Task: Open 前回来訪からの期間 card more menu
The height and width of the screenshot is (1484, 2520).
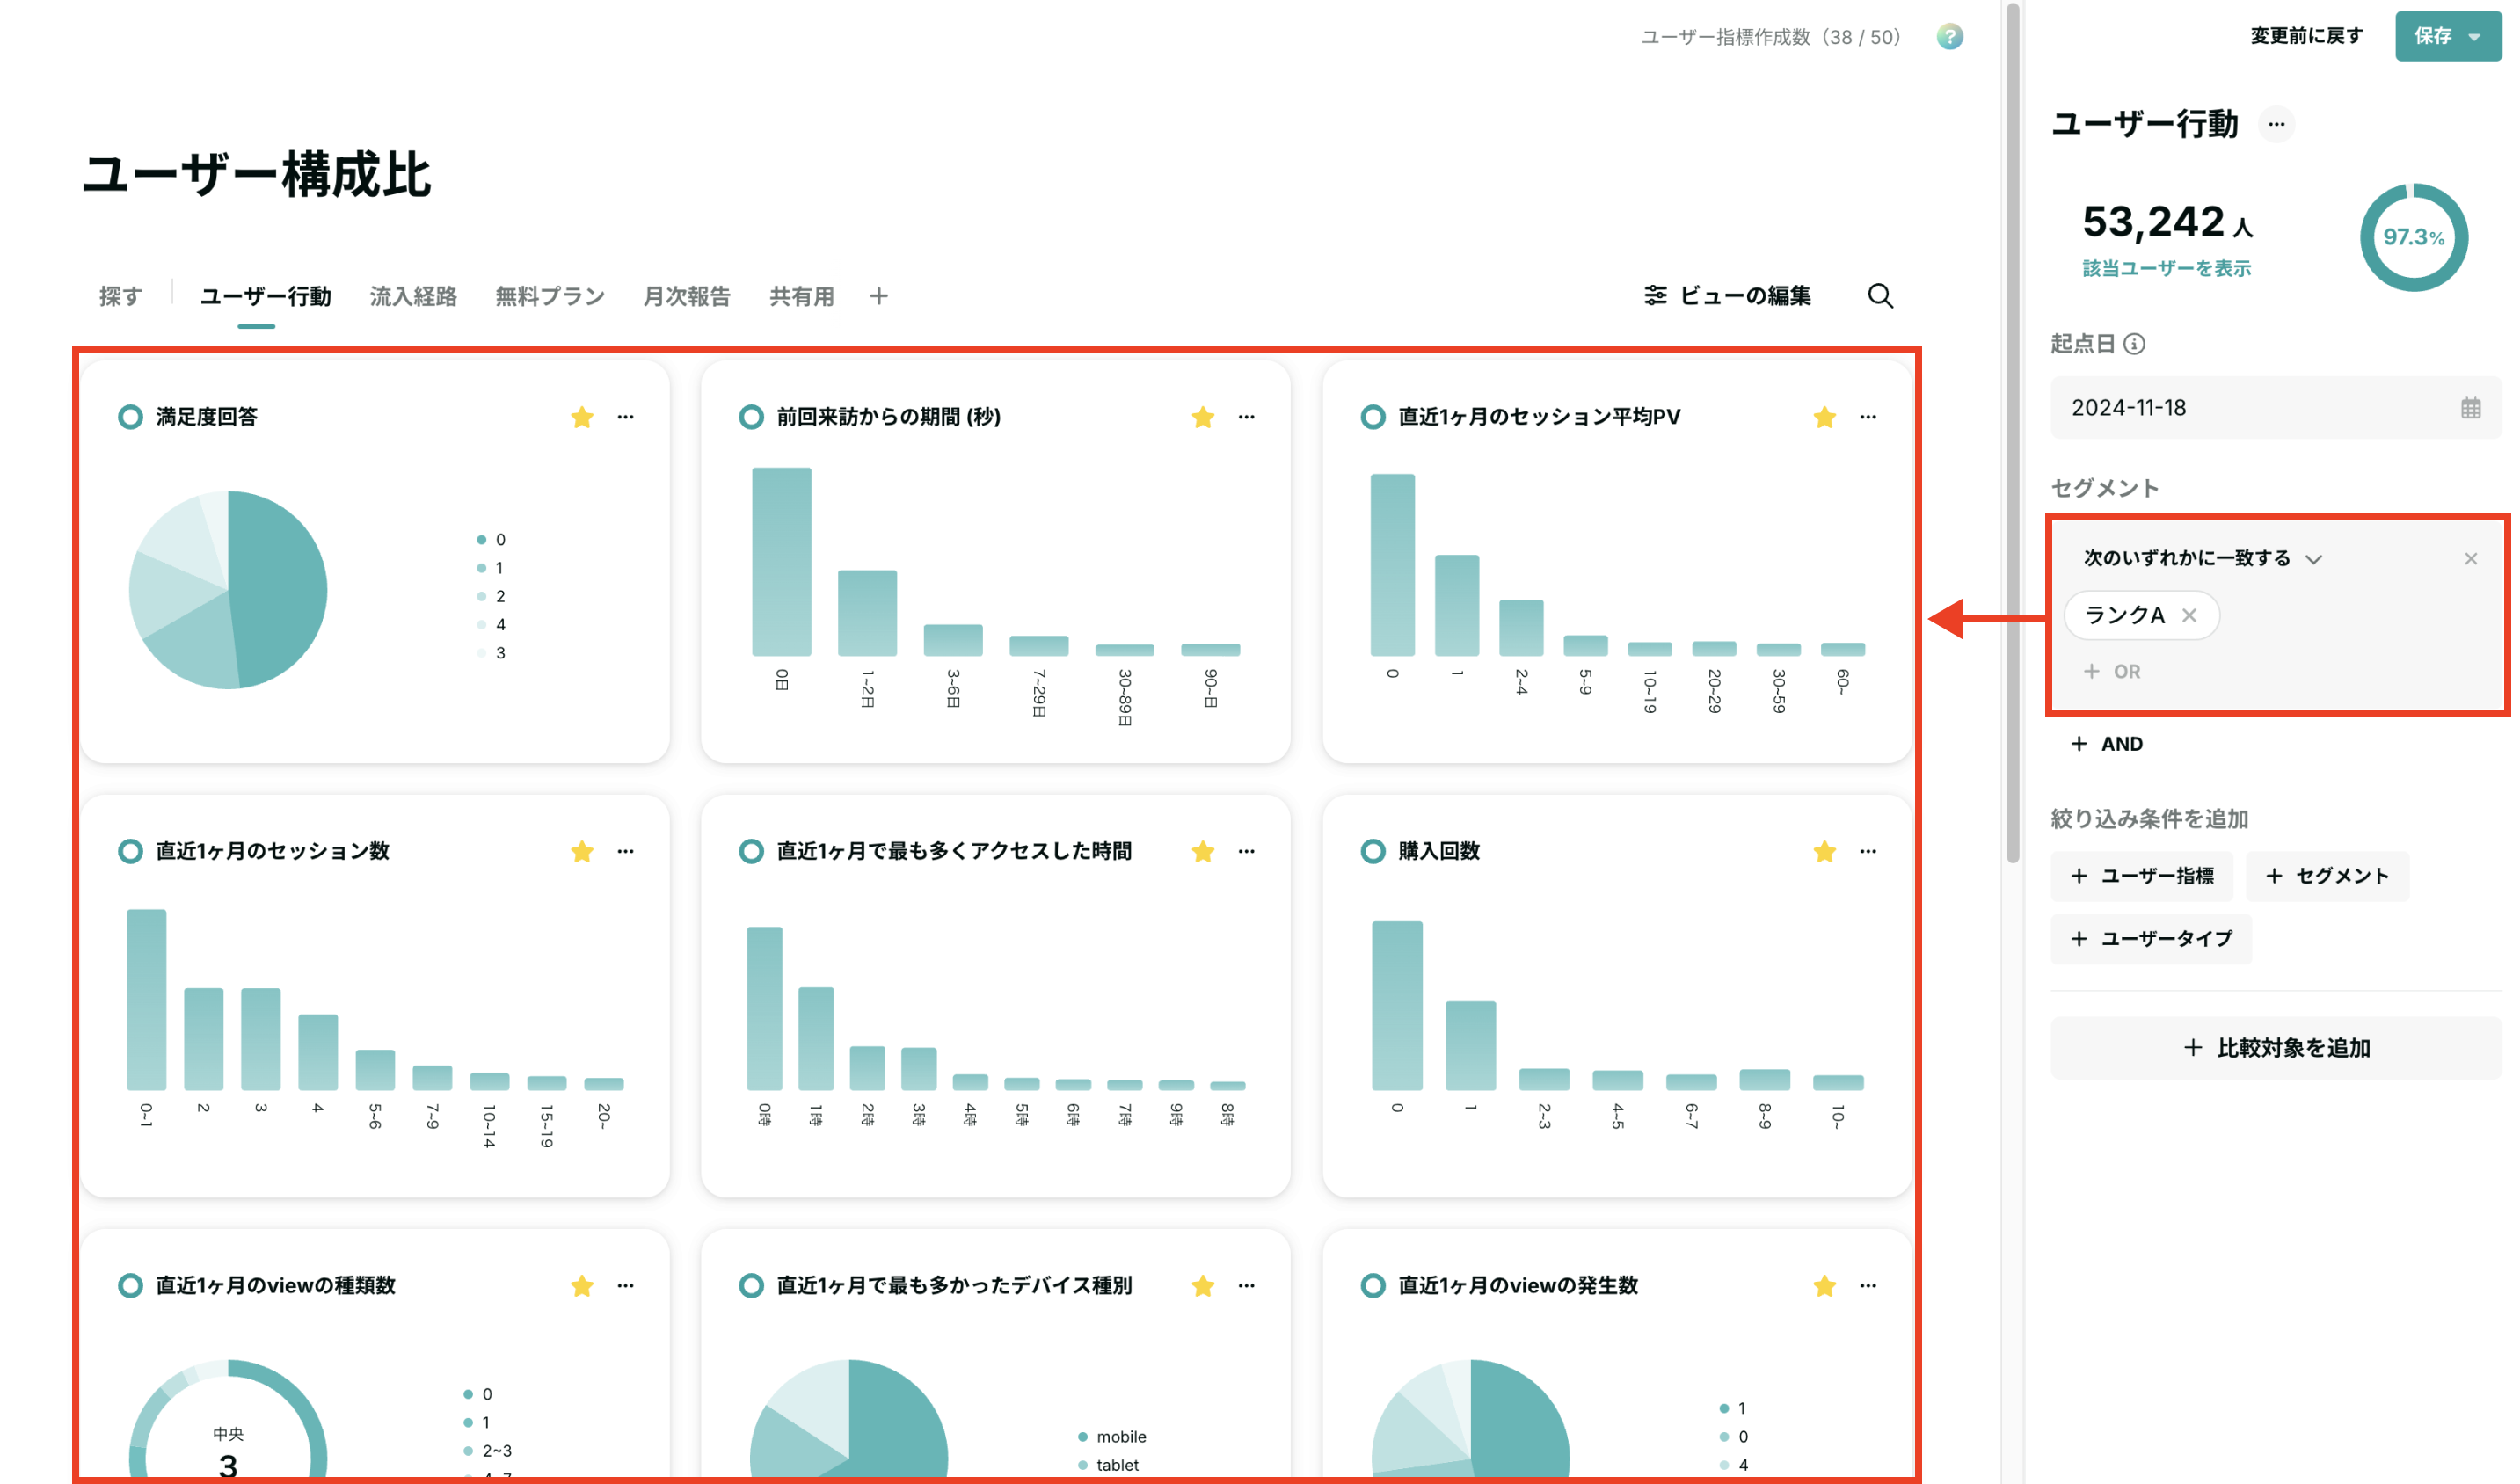Action: pos(1246,417)
